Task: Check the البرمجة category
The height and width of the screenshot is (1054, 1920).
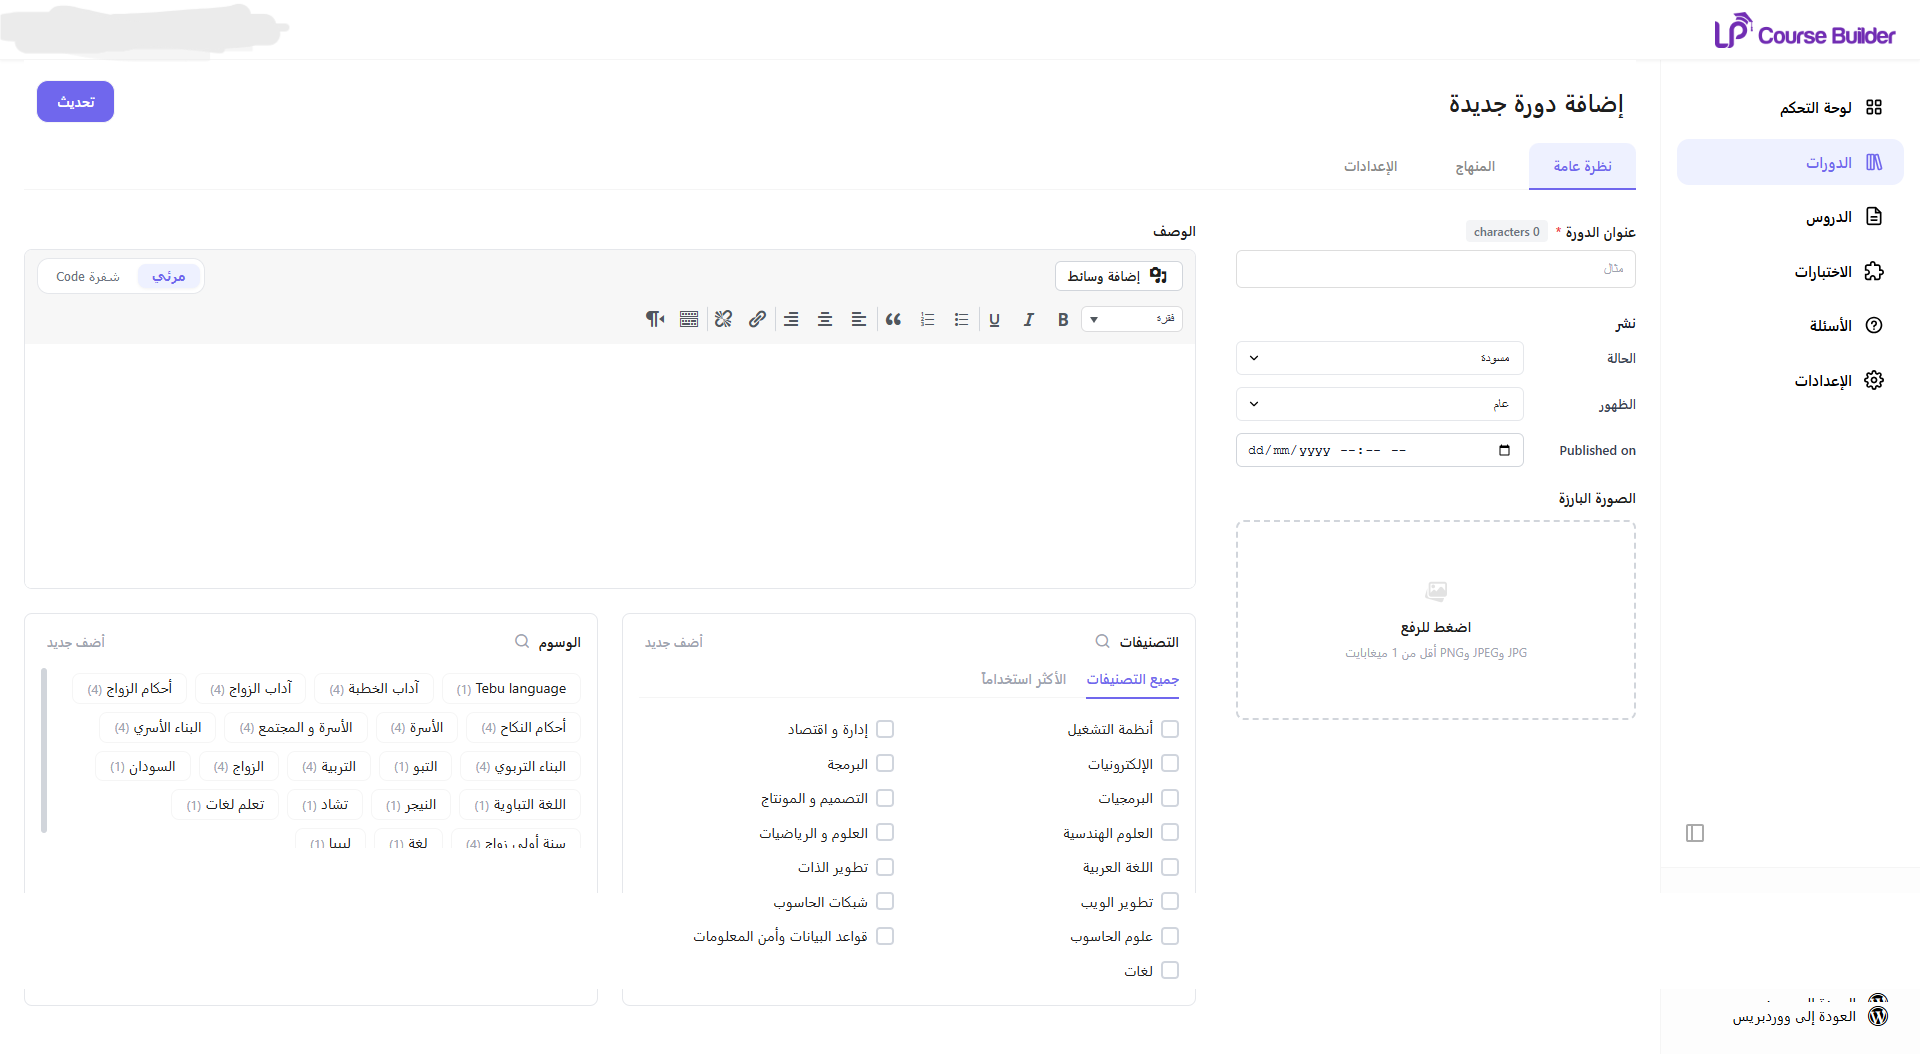Action: tap(885, 763)
